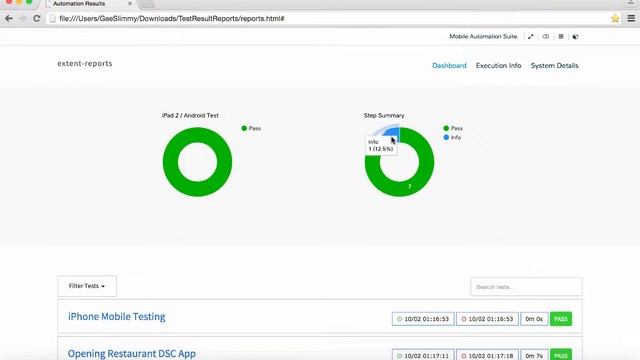The width and height of the screenshot is (640, 360).
Task: Reload the page with refresh icon
Action: click(37, 18)
